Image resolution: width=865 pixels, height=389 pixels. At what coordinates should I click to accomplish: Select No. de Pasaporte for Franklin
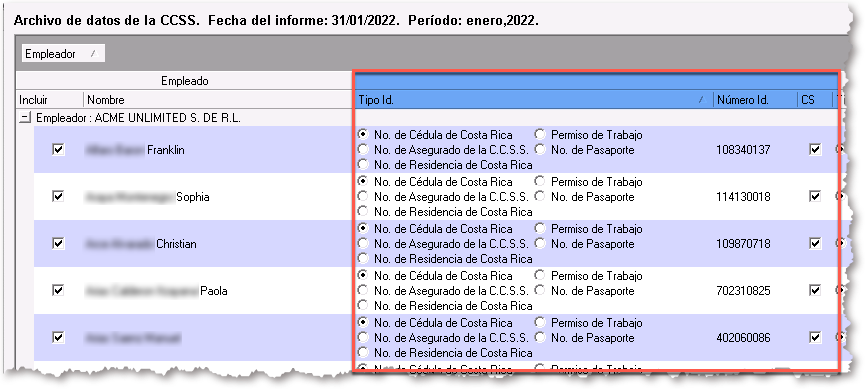540,149
